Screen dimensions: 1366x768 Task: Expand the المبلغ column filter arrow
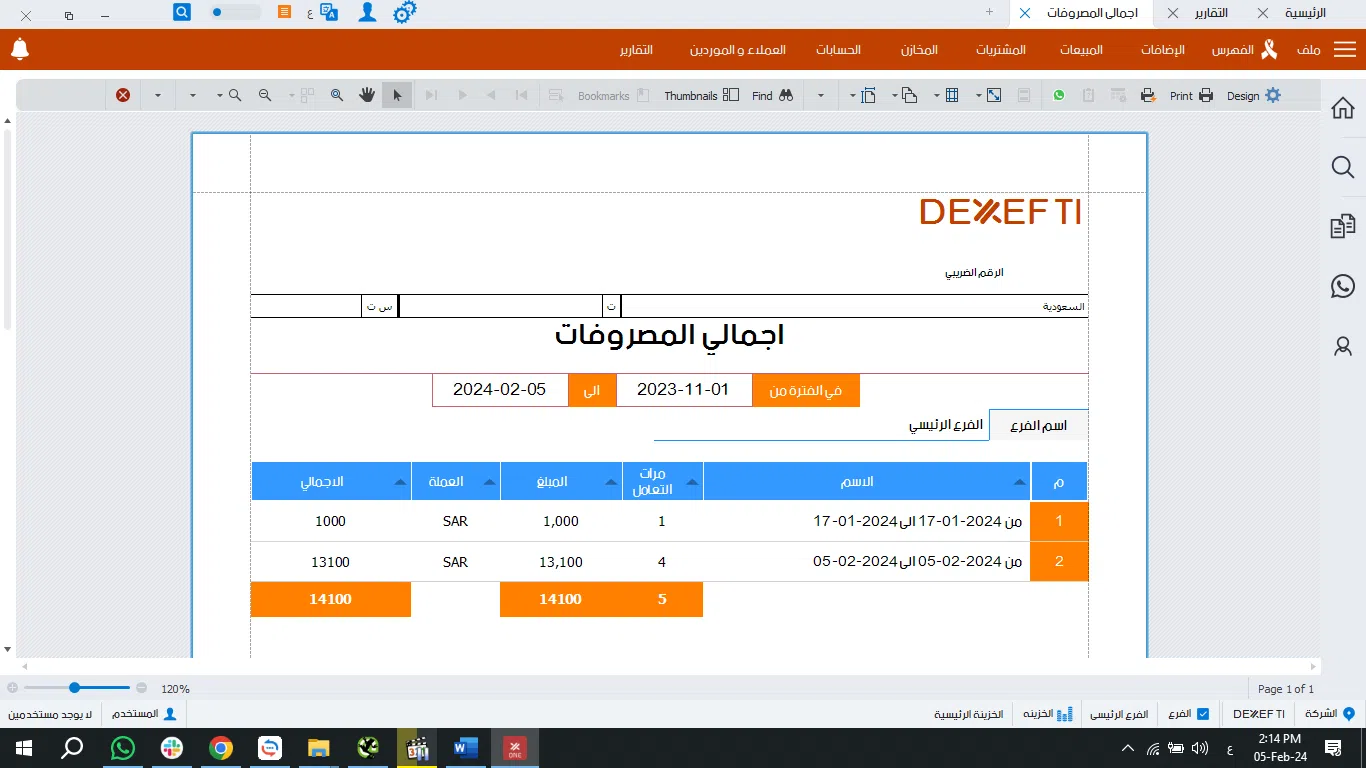pos(611,482)
